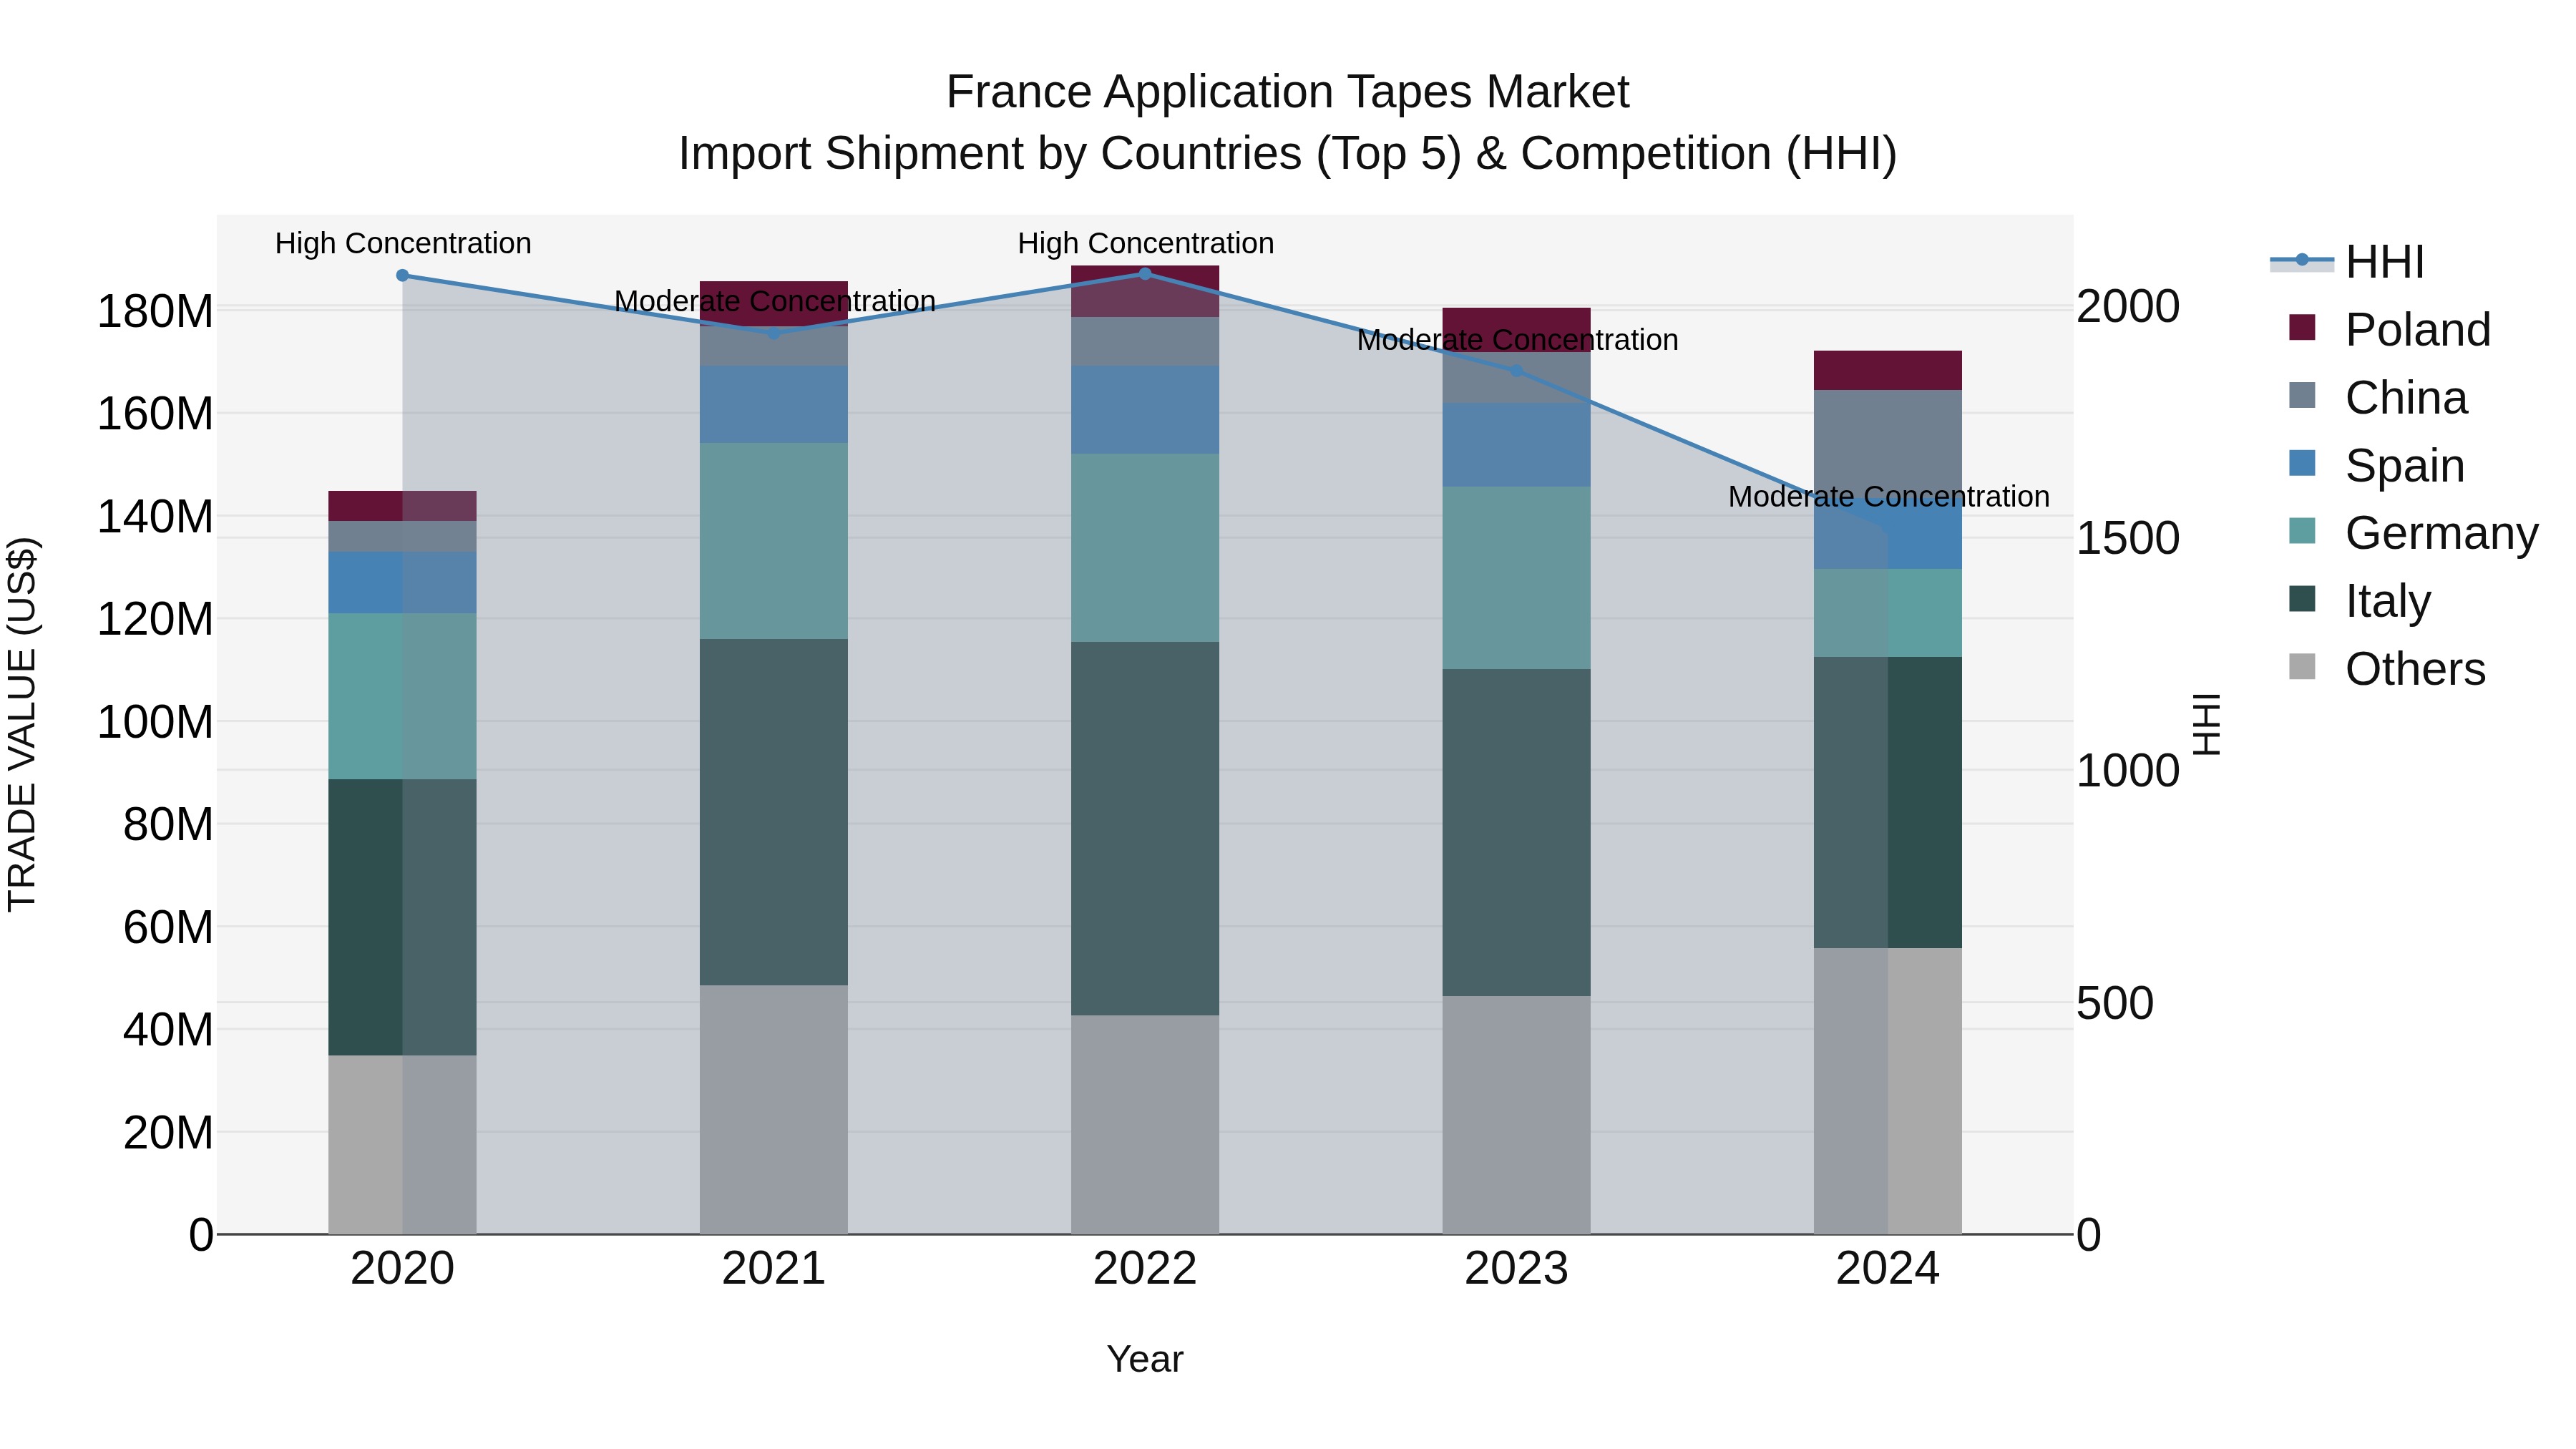Click the Import Shipment by Countries subtitle
Screen dimensions: 2576x1449
point(1288,154)
